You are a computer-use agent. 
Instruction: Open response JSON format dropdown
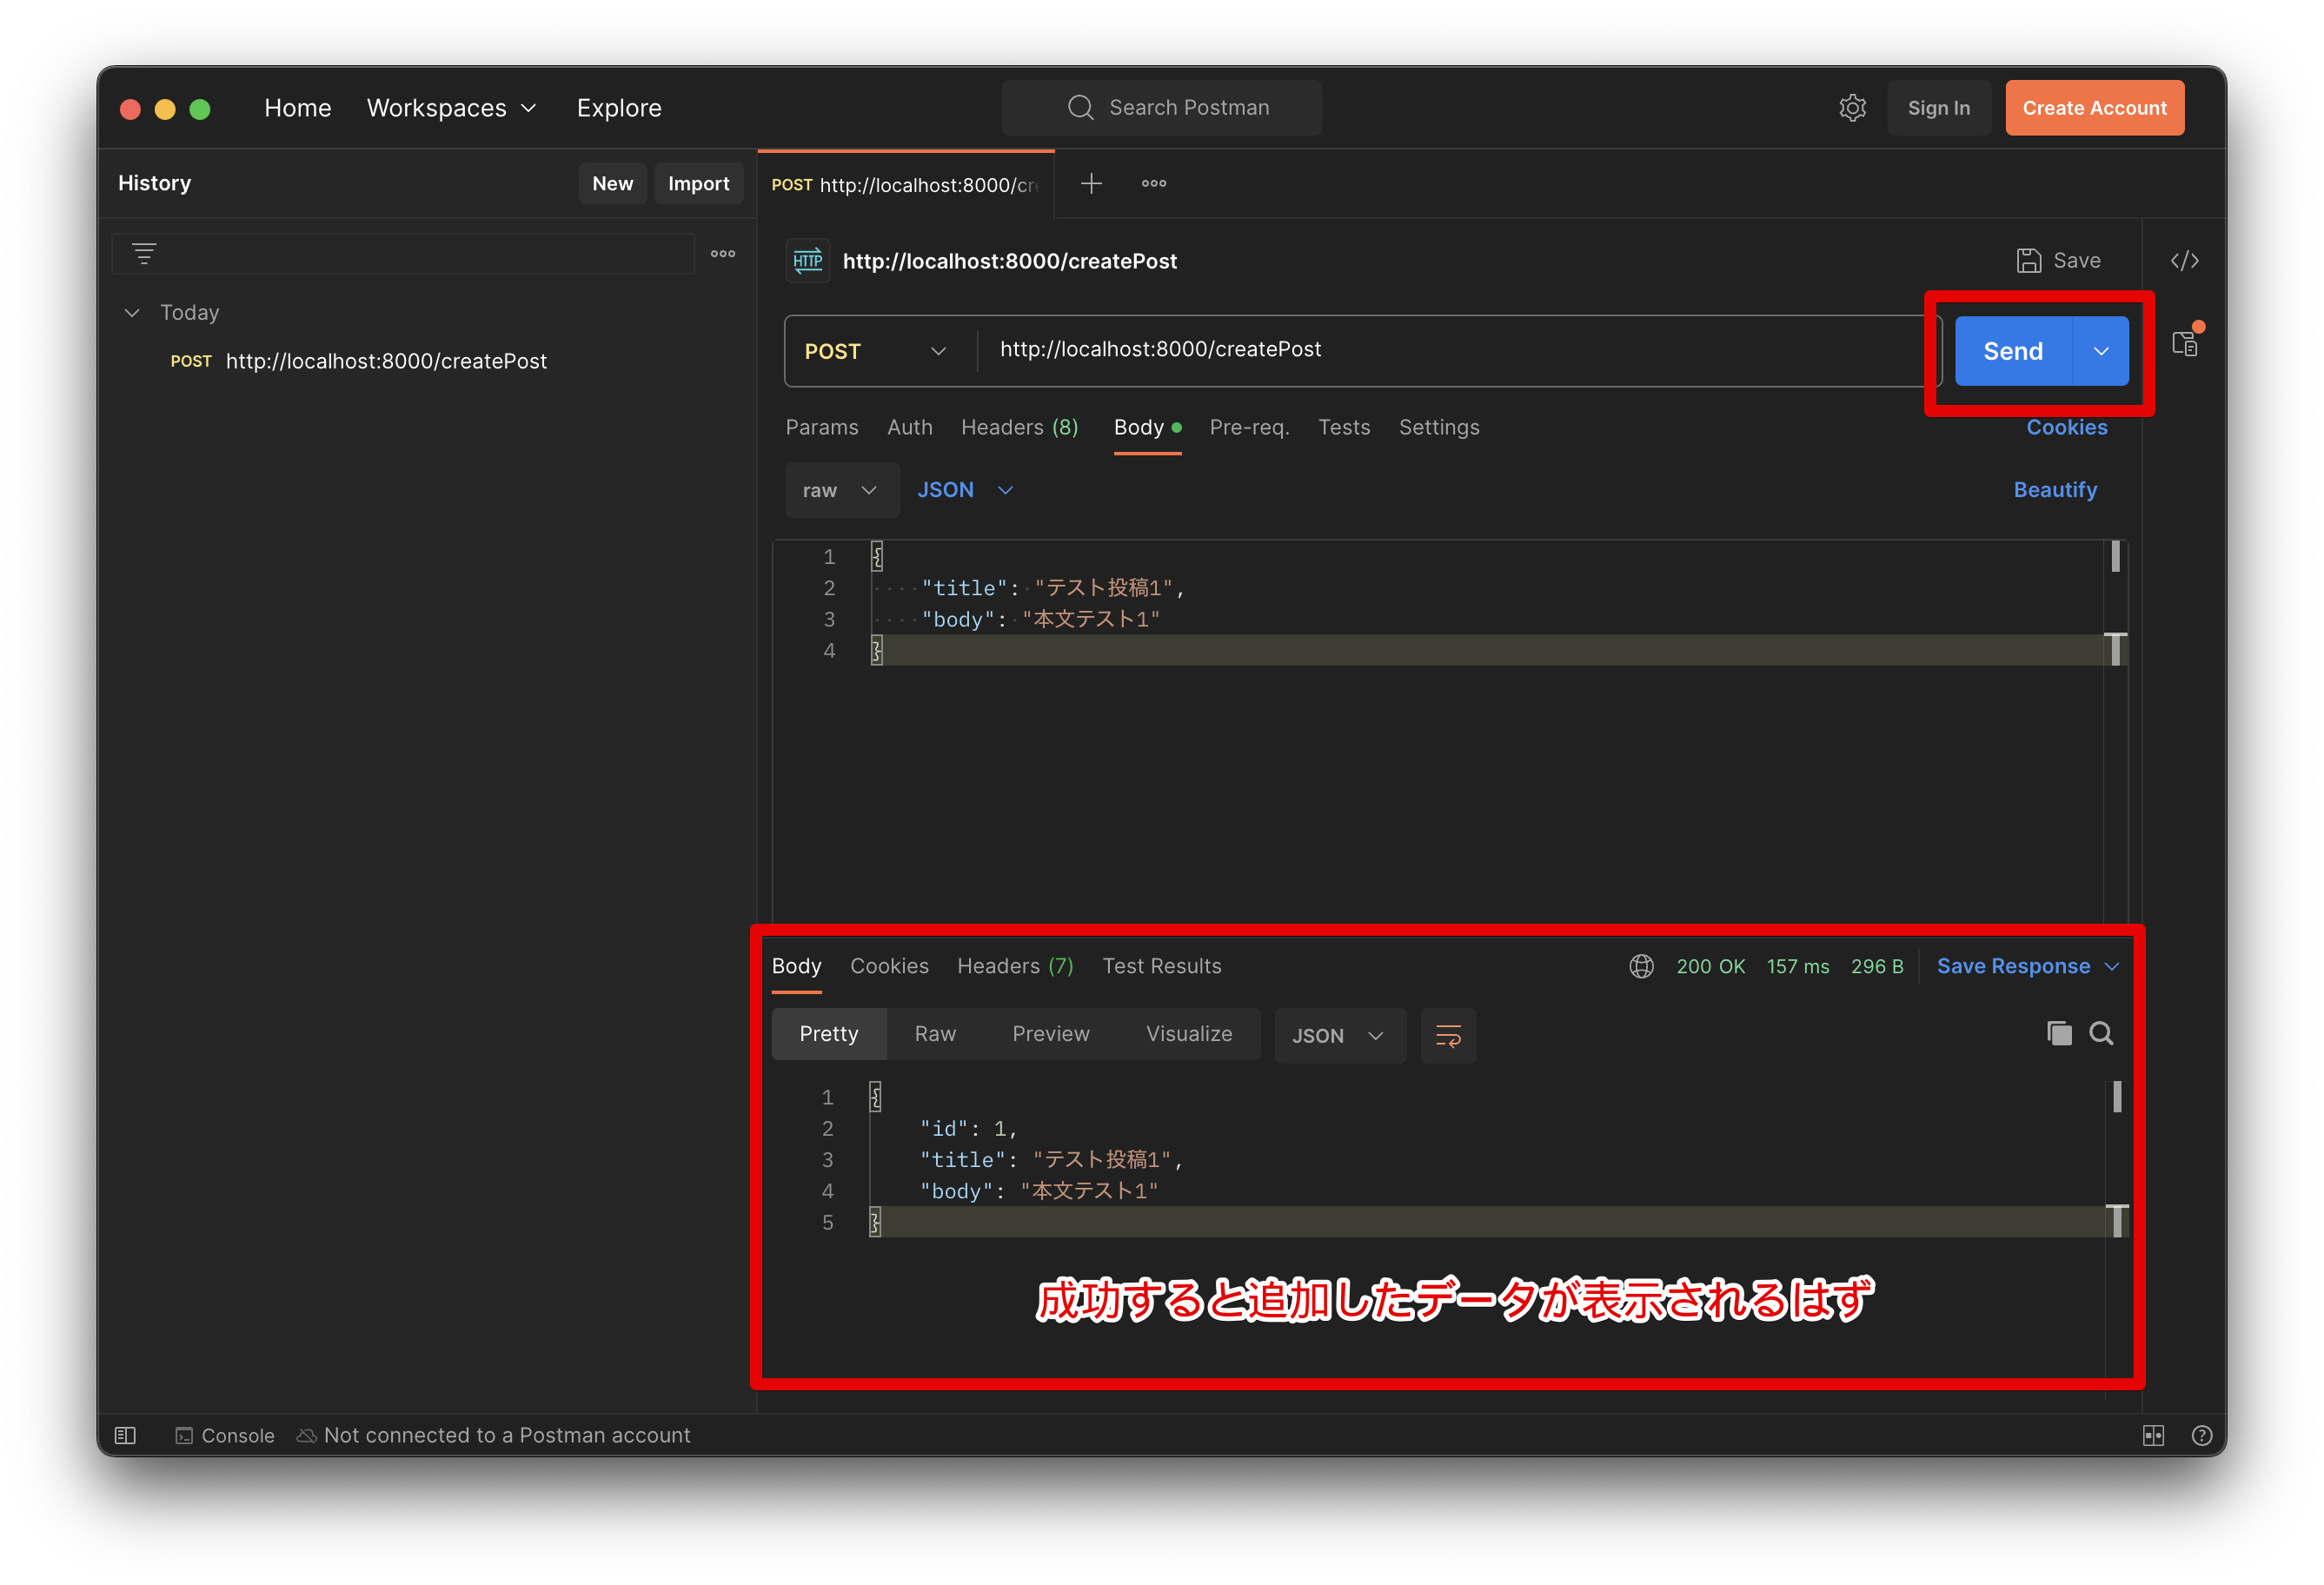click(x=1339, y=1035)
